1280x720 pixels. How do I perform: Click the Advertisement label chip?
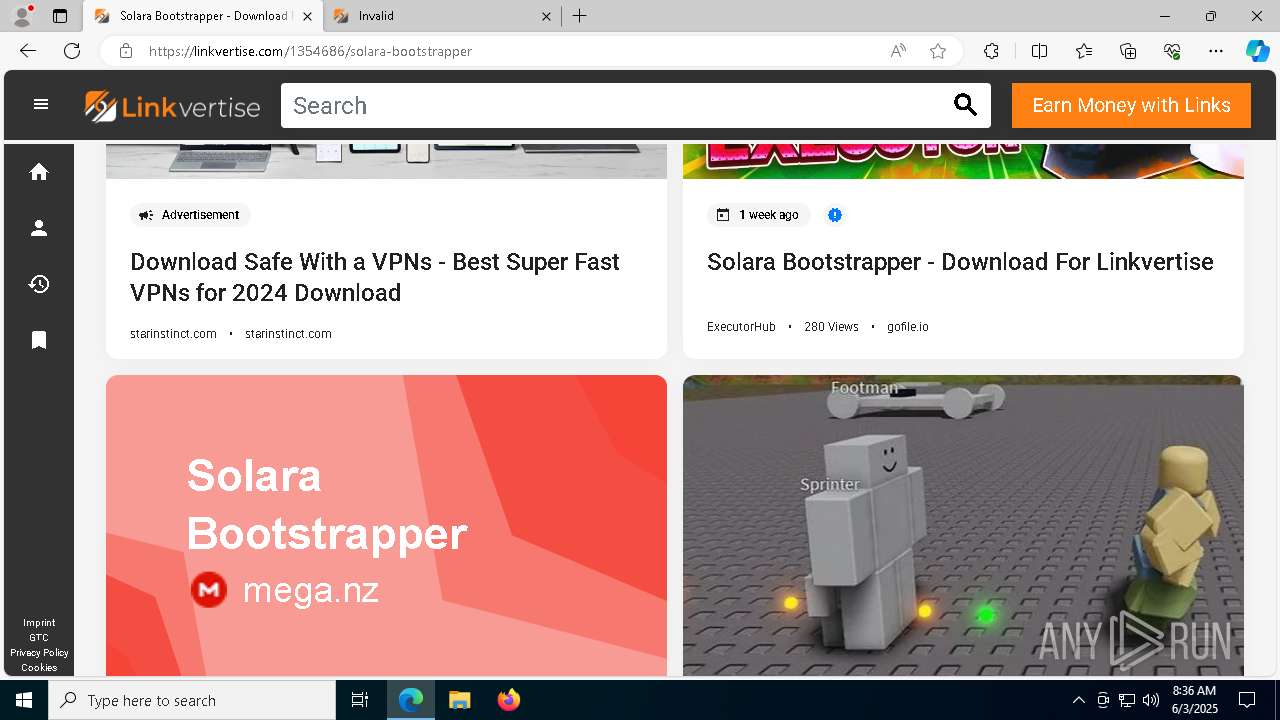click(190, 215)
